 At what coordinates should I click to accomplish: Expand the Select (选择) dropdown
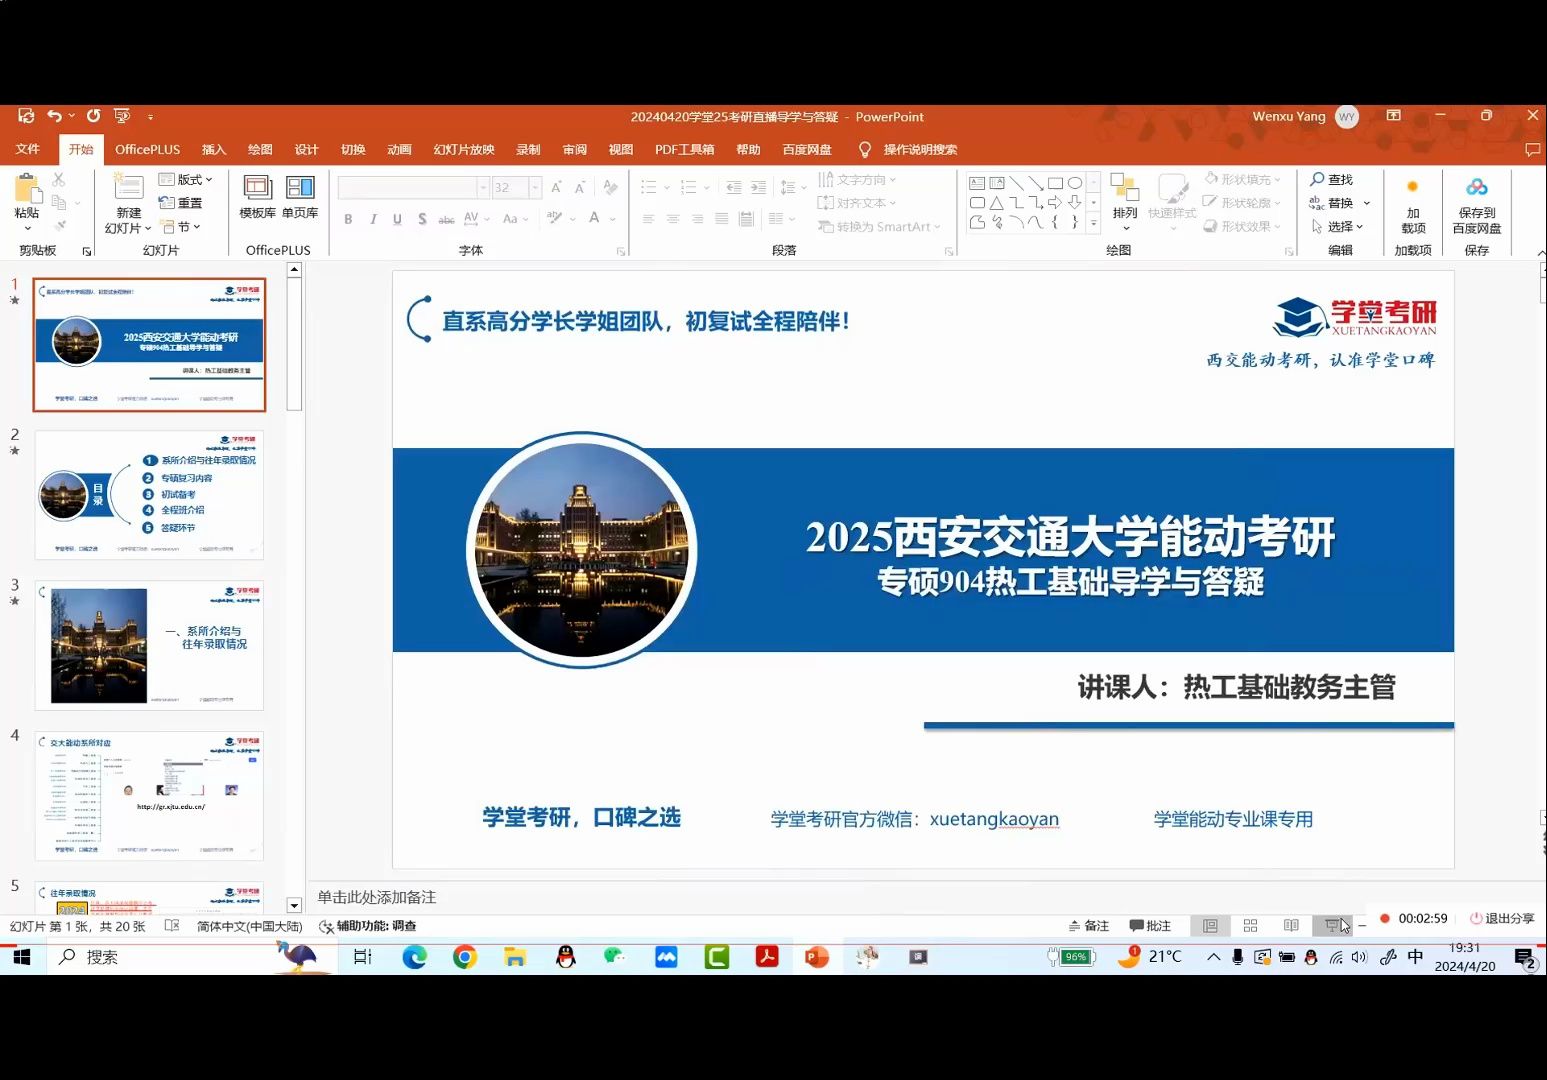tap(1337, 227)
